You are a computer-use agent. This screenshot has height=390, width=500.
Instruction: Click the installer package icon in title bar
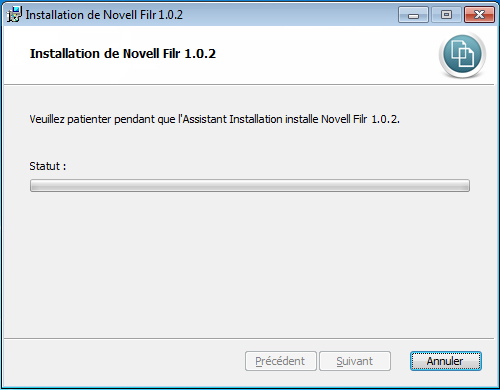point(14,15)
